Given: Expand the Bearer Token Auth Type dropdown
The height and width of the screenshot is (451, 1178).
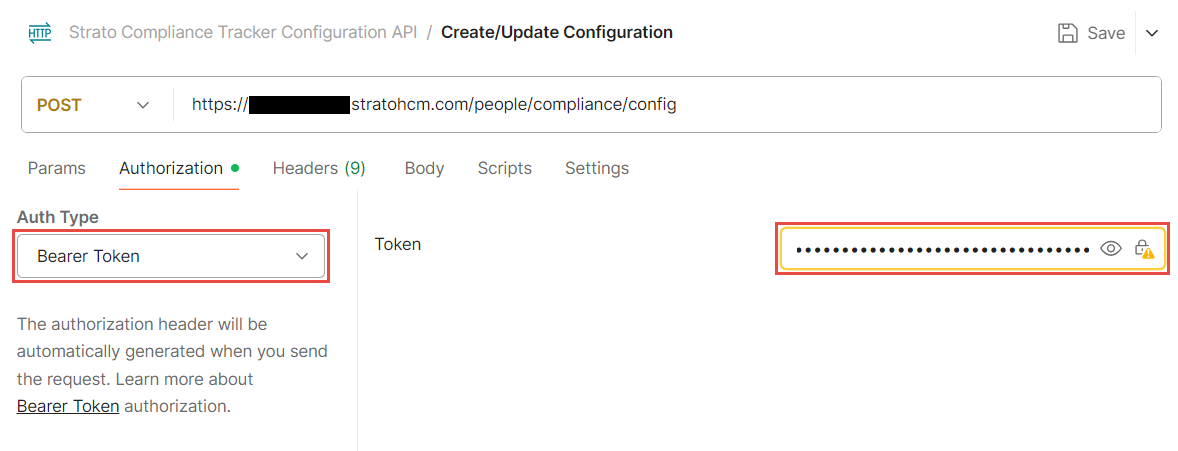Looking at the screenshot, I should click(x=171, y=256).
